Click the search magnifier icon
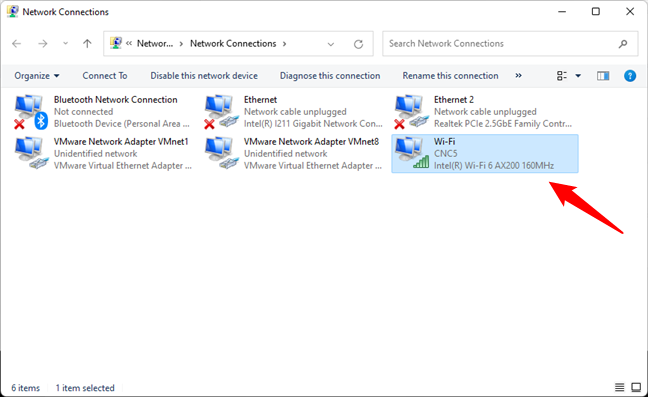 [x=623, y=44]
